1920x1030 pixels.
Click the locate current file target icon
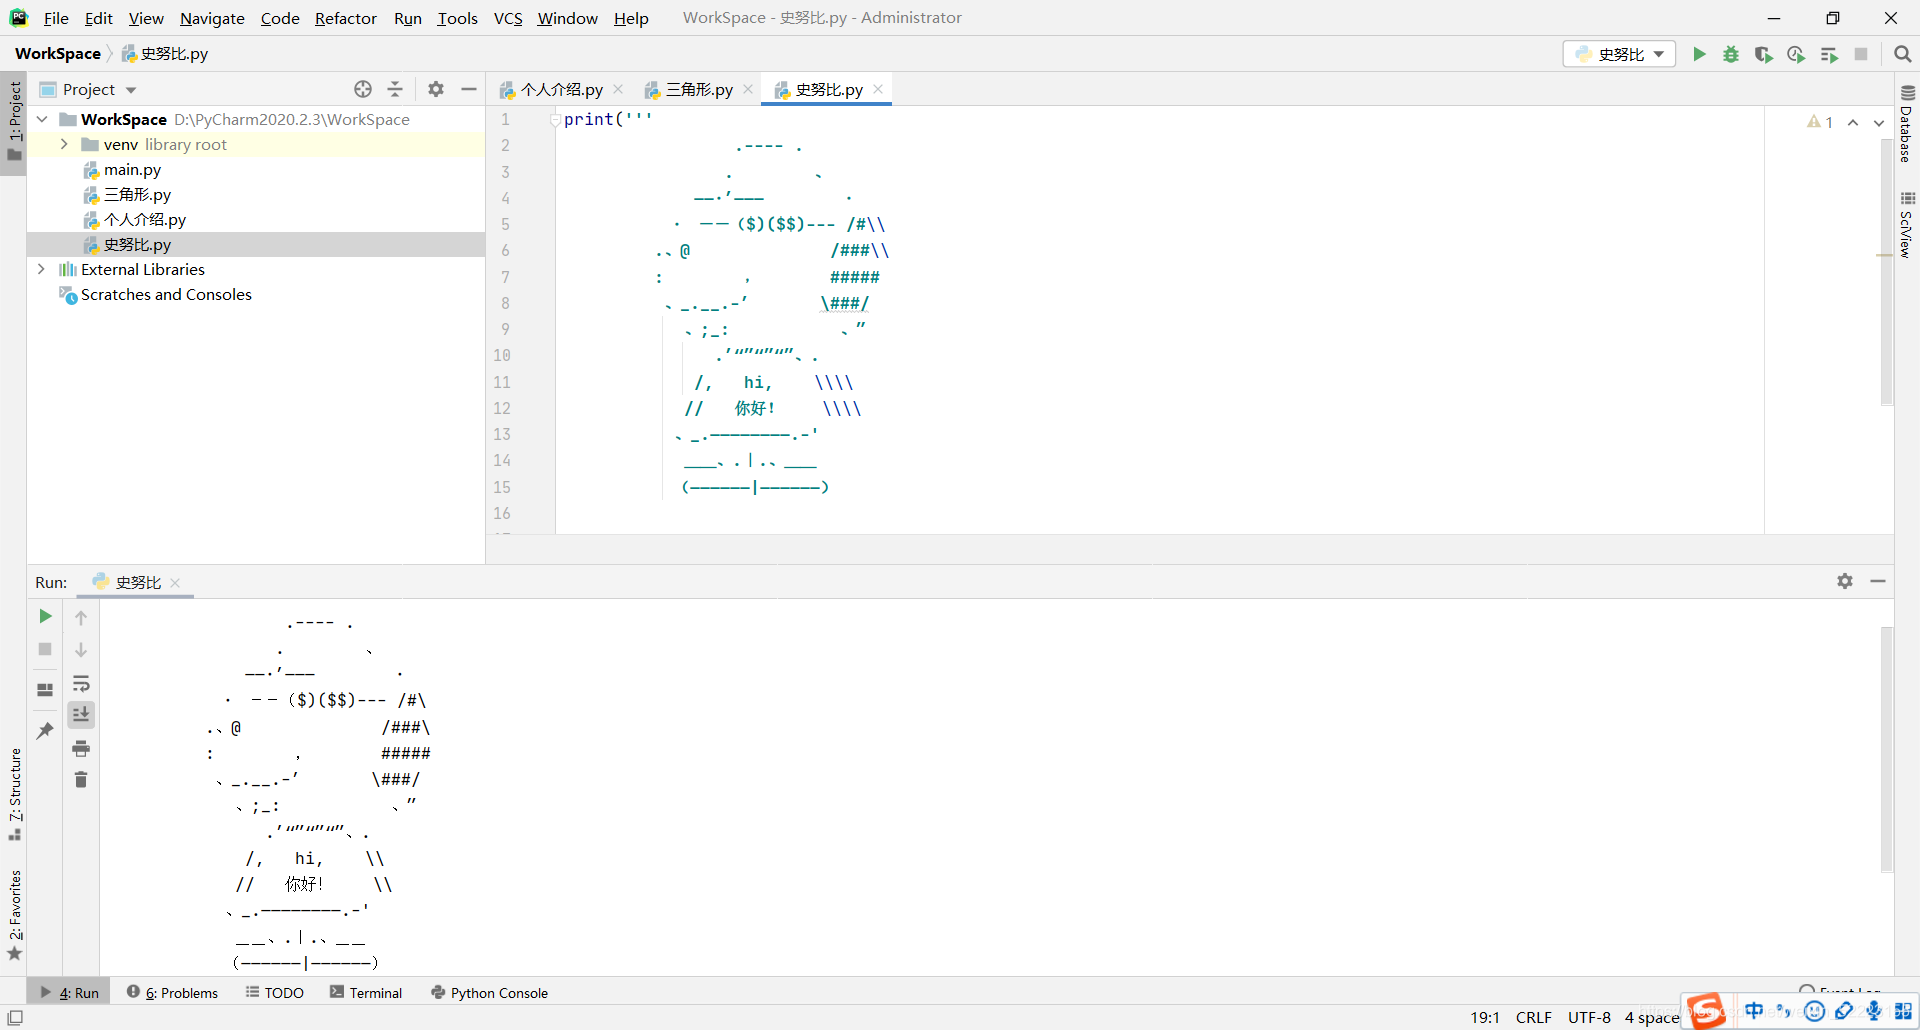363,89
